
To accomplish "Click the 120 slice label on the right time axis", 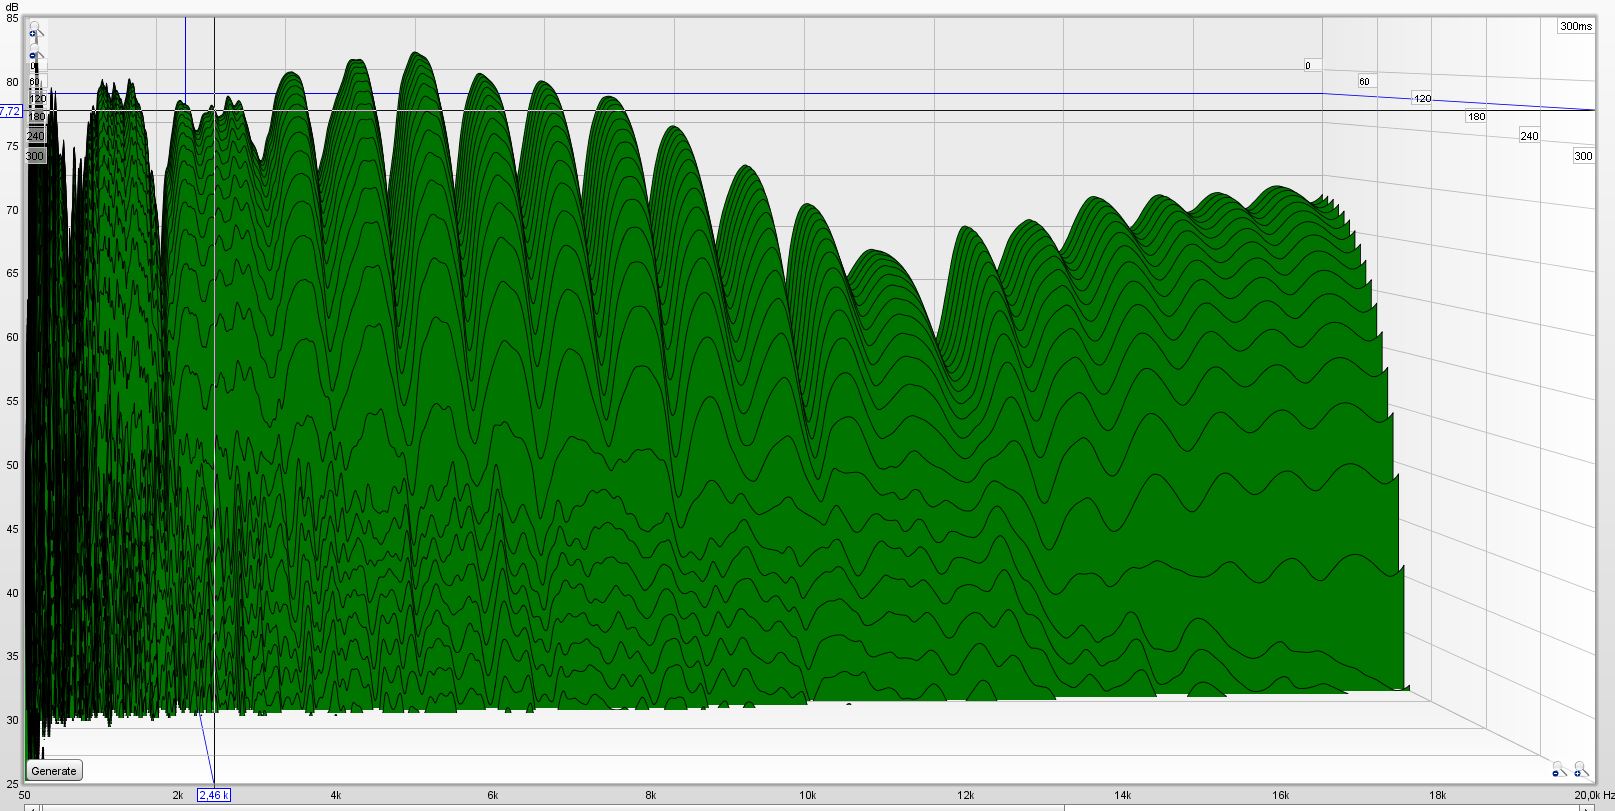I will [1422, 99].
